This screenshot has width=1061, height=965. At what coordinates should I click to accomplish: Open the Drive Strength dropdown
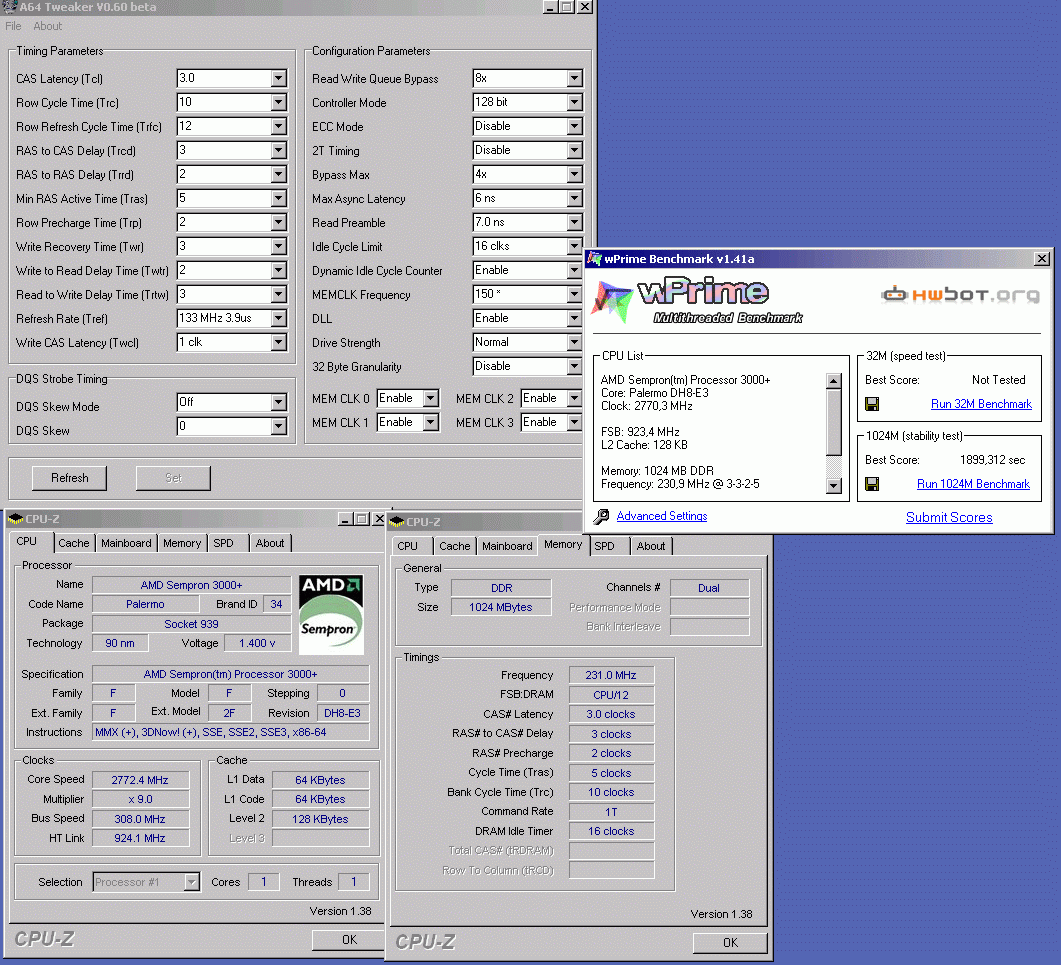[x=574, y=342]
